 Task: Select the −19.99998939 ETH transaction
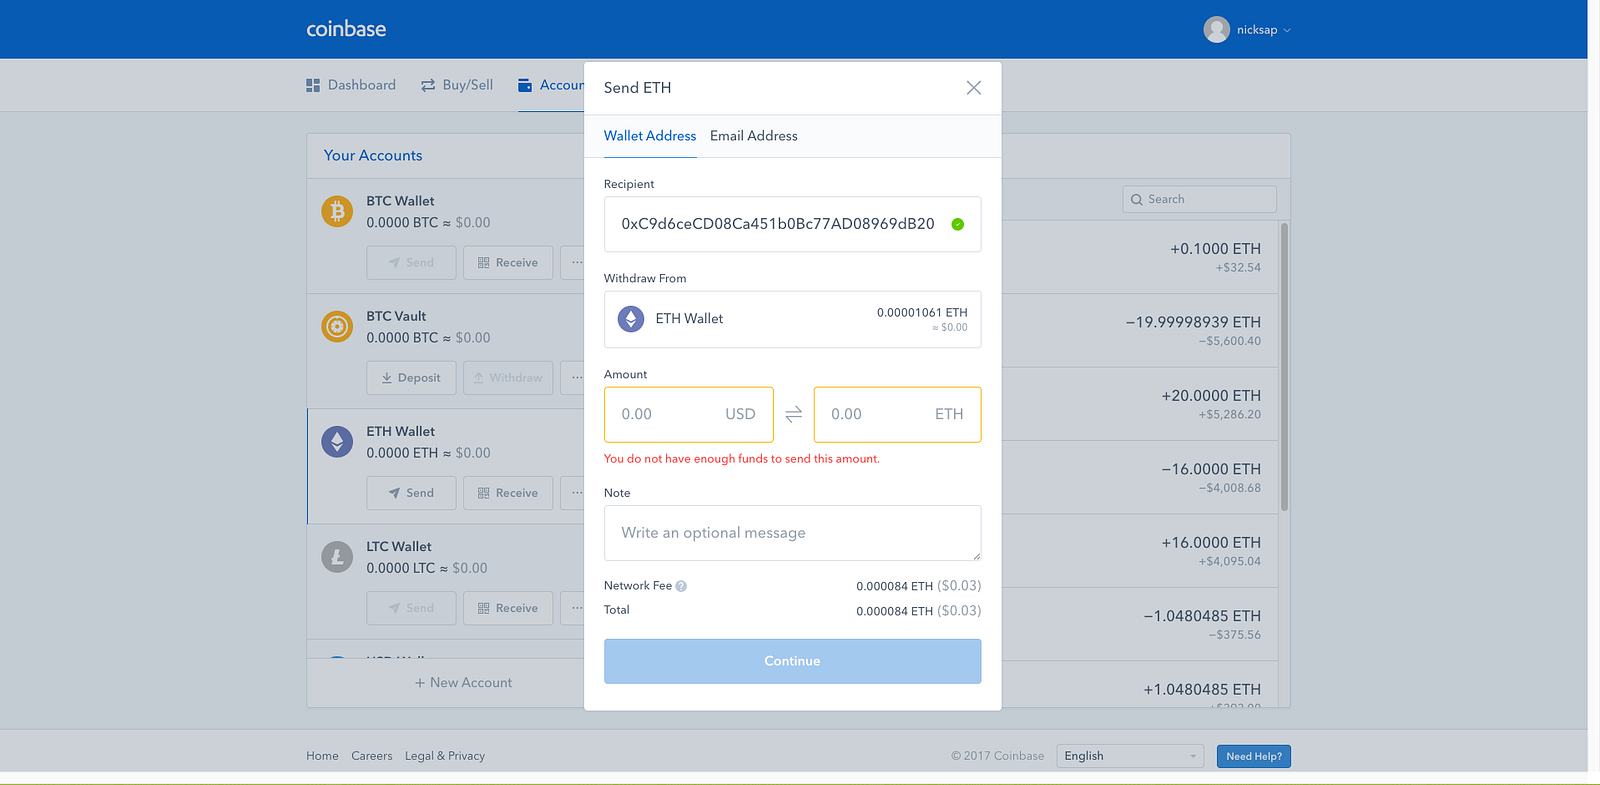click(1140, 330)
